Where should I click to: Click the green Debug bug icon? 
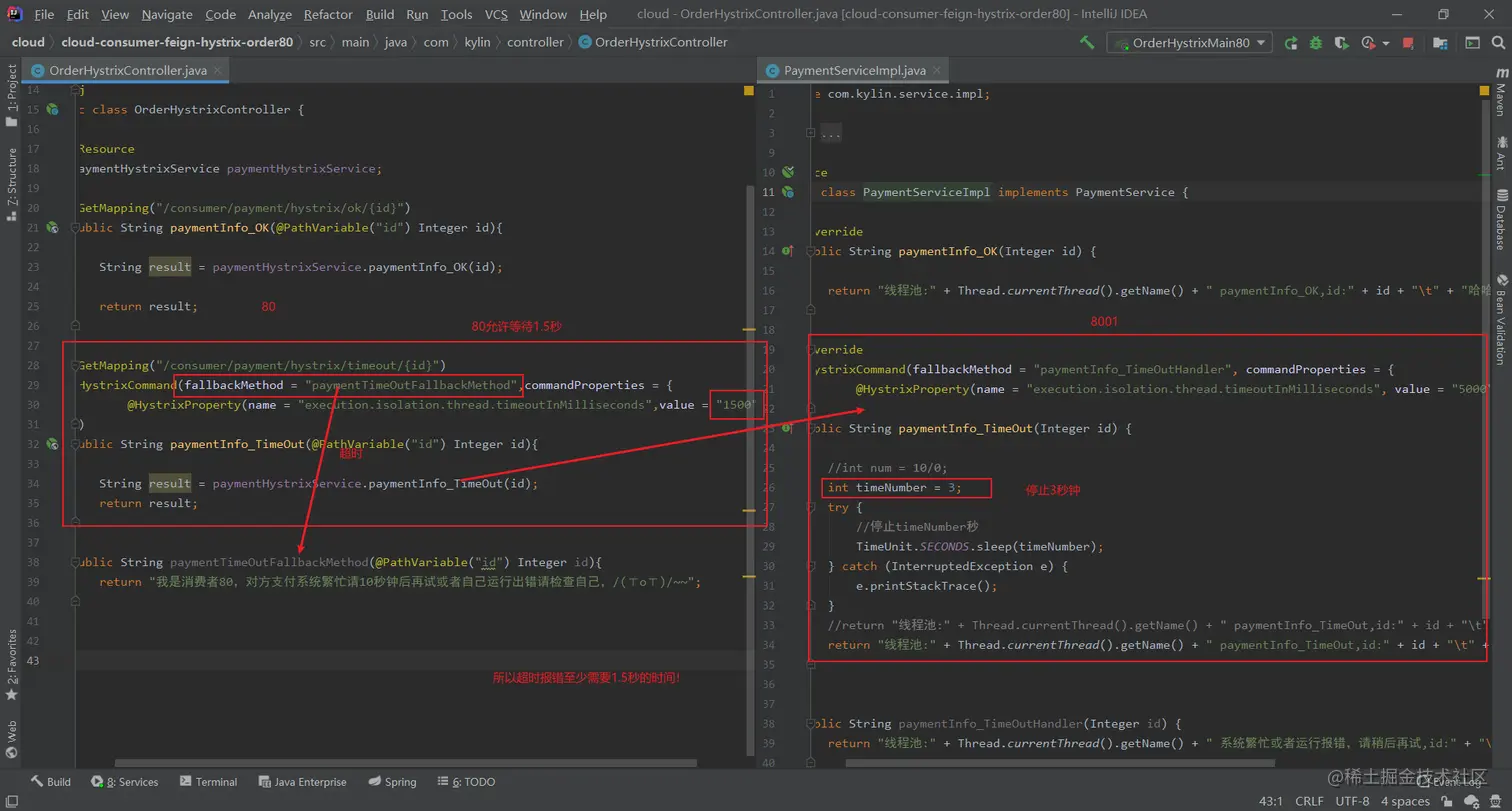(1316, 43)
